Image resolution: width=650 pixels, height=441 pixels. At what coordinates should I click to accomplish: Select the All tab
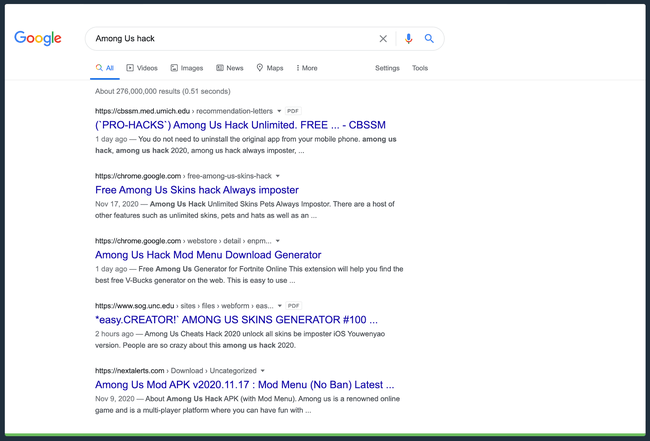click(x=104, y=68)
